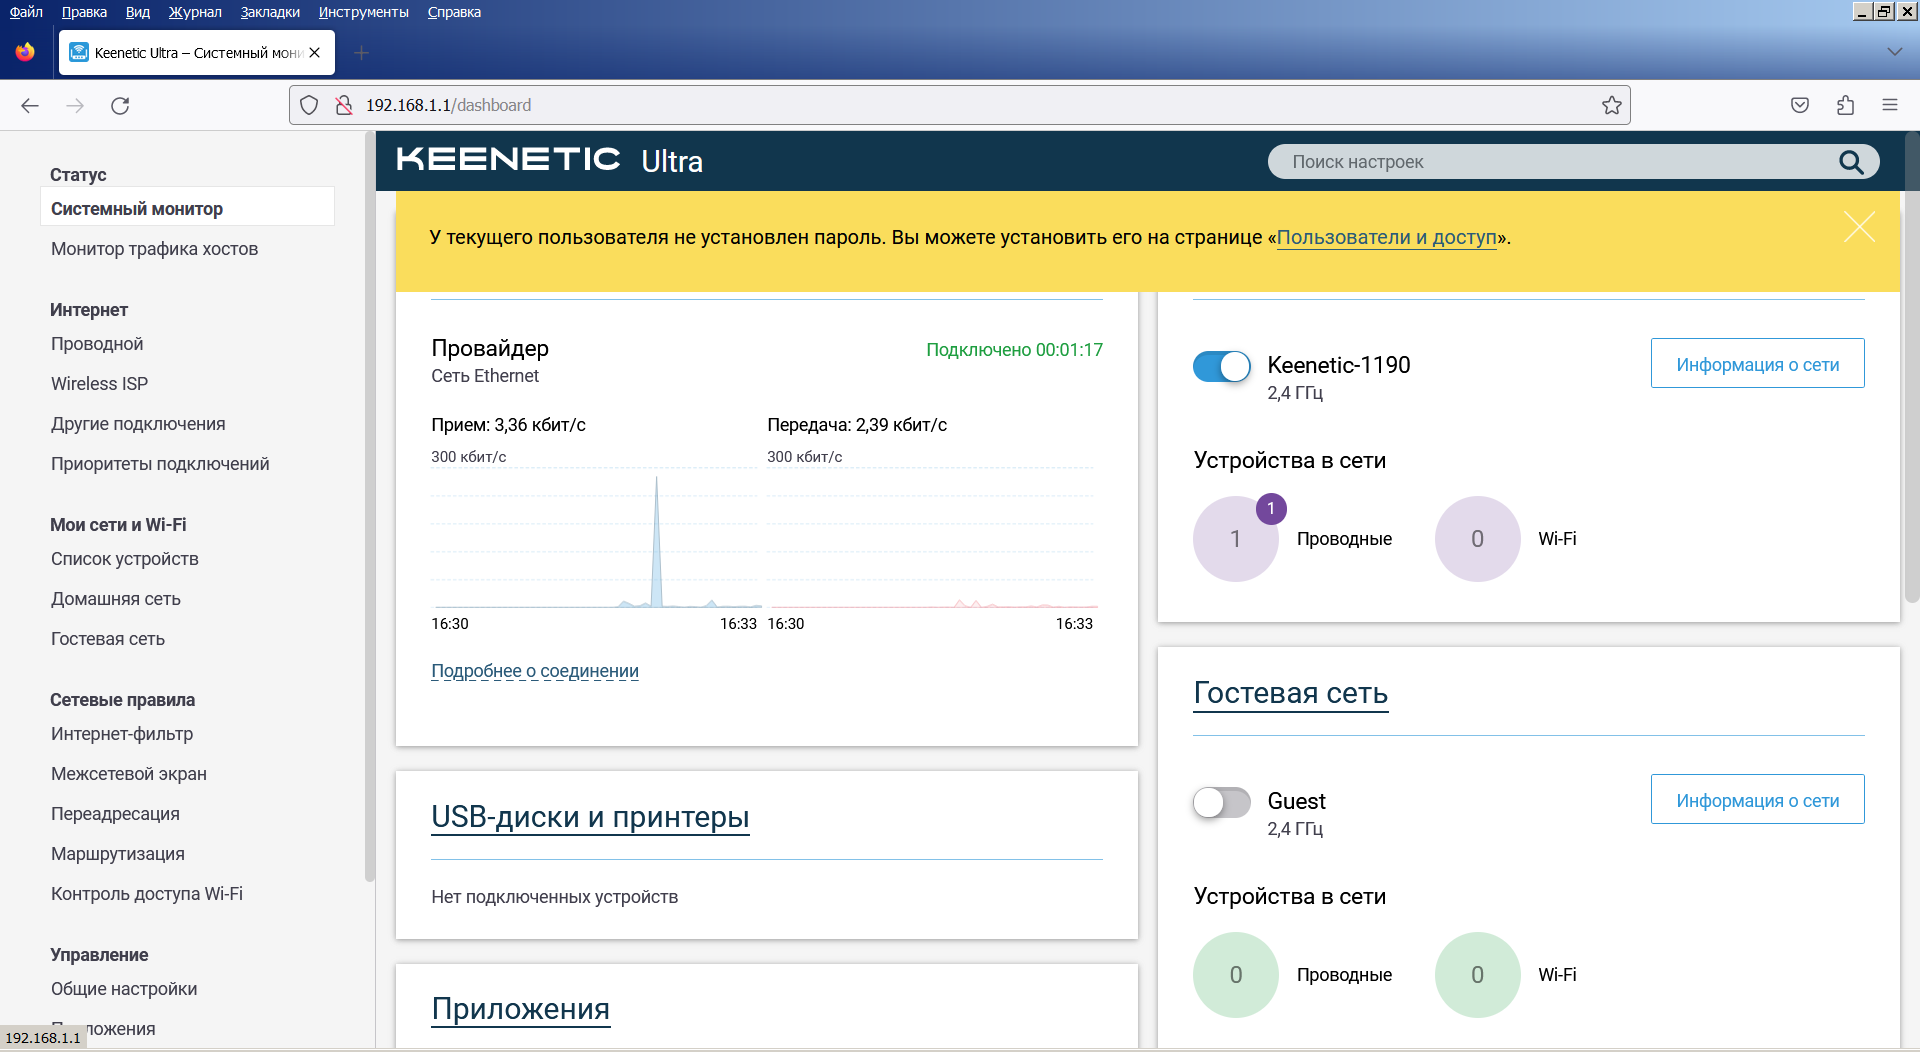Dismiss the yellow password warning banner
This screenshot has height=1052, width=1920.
pyautogui.click(x=1859, y=227)
